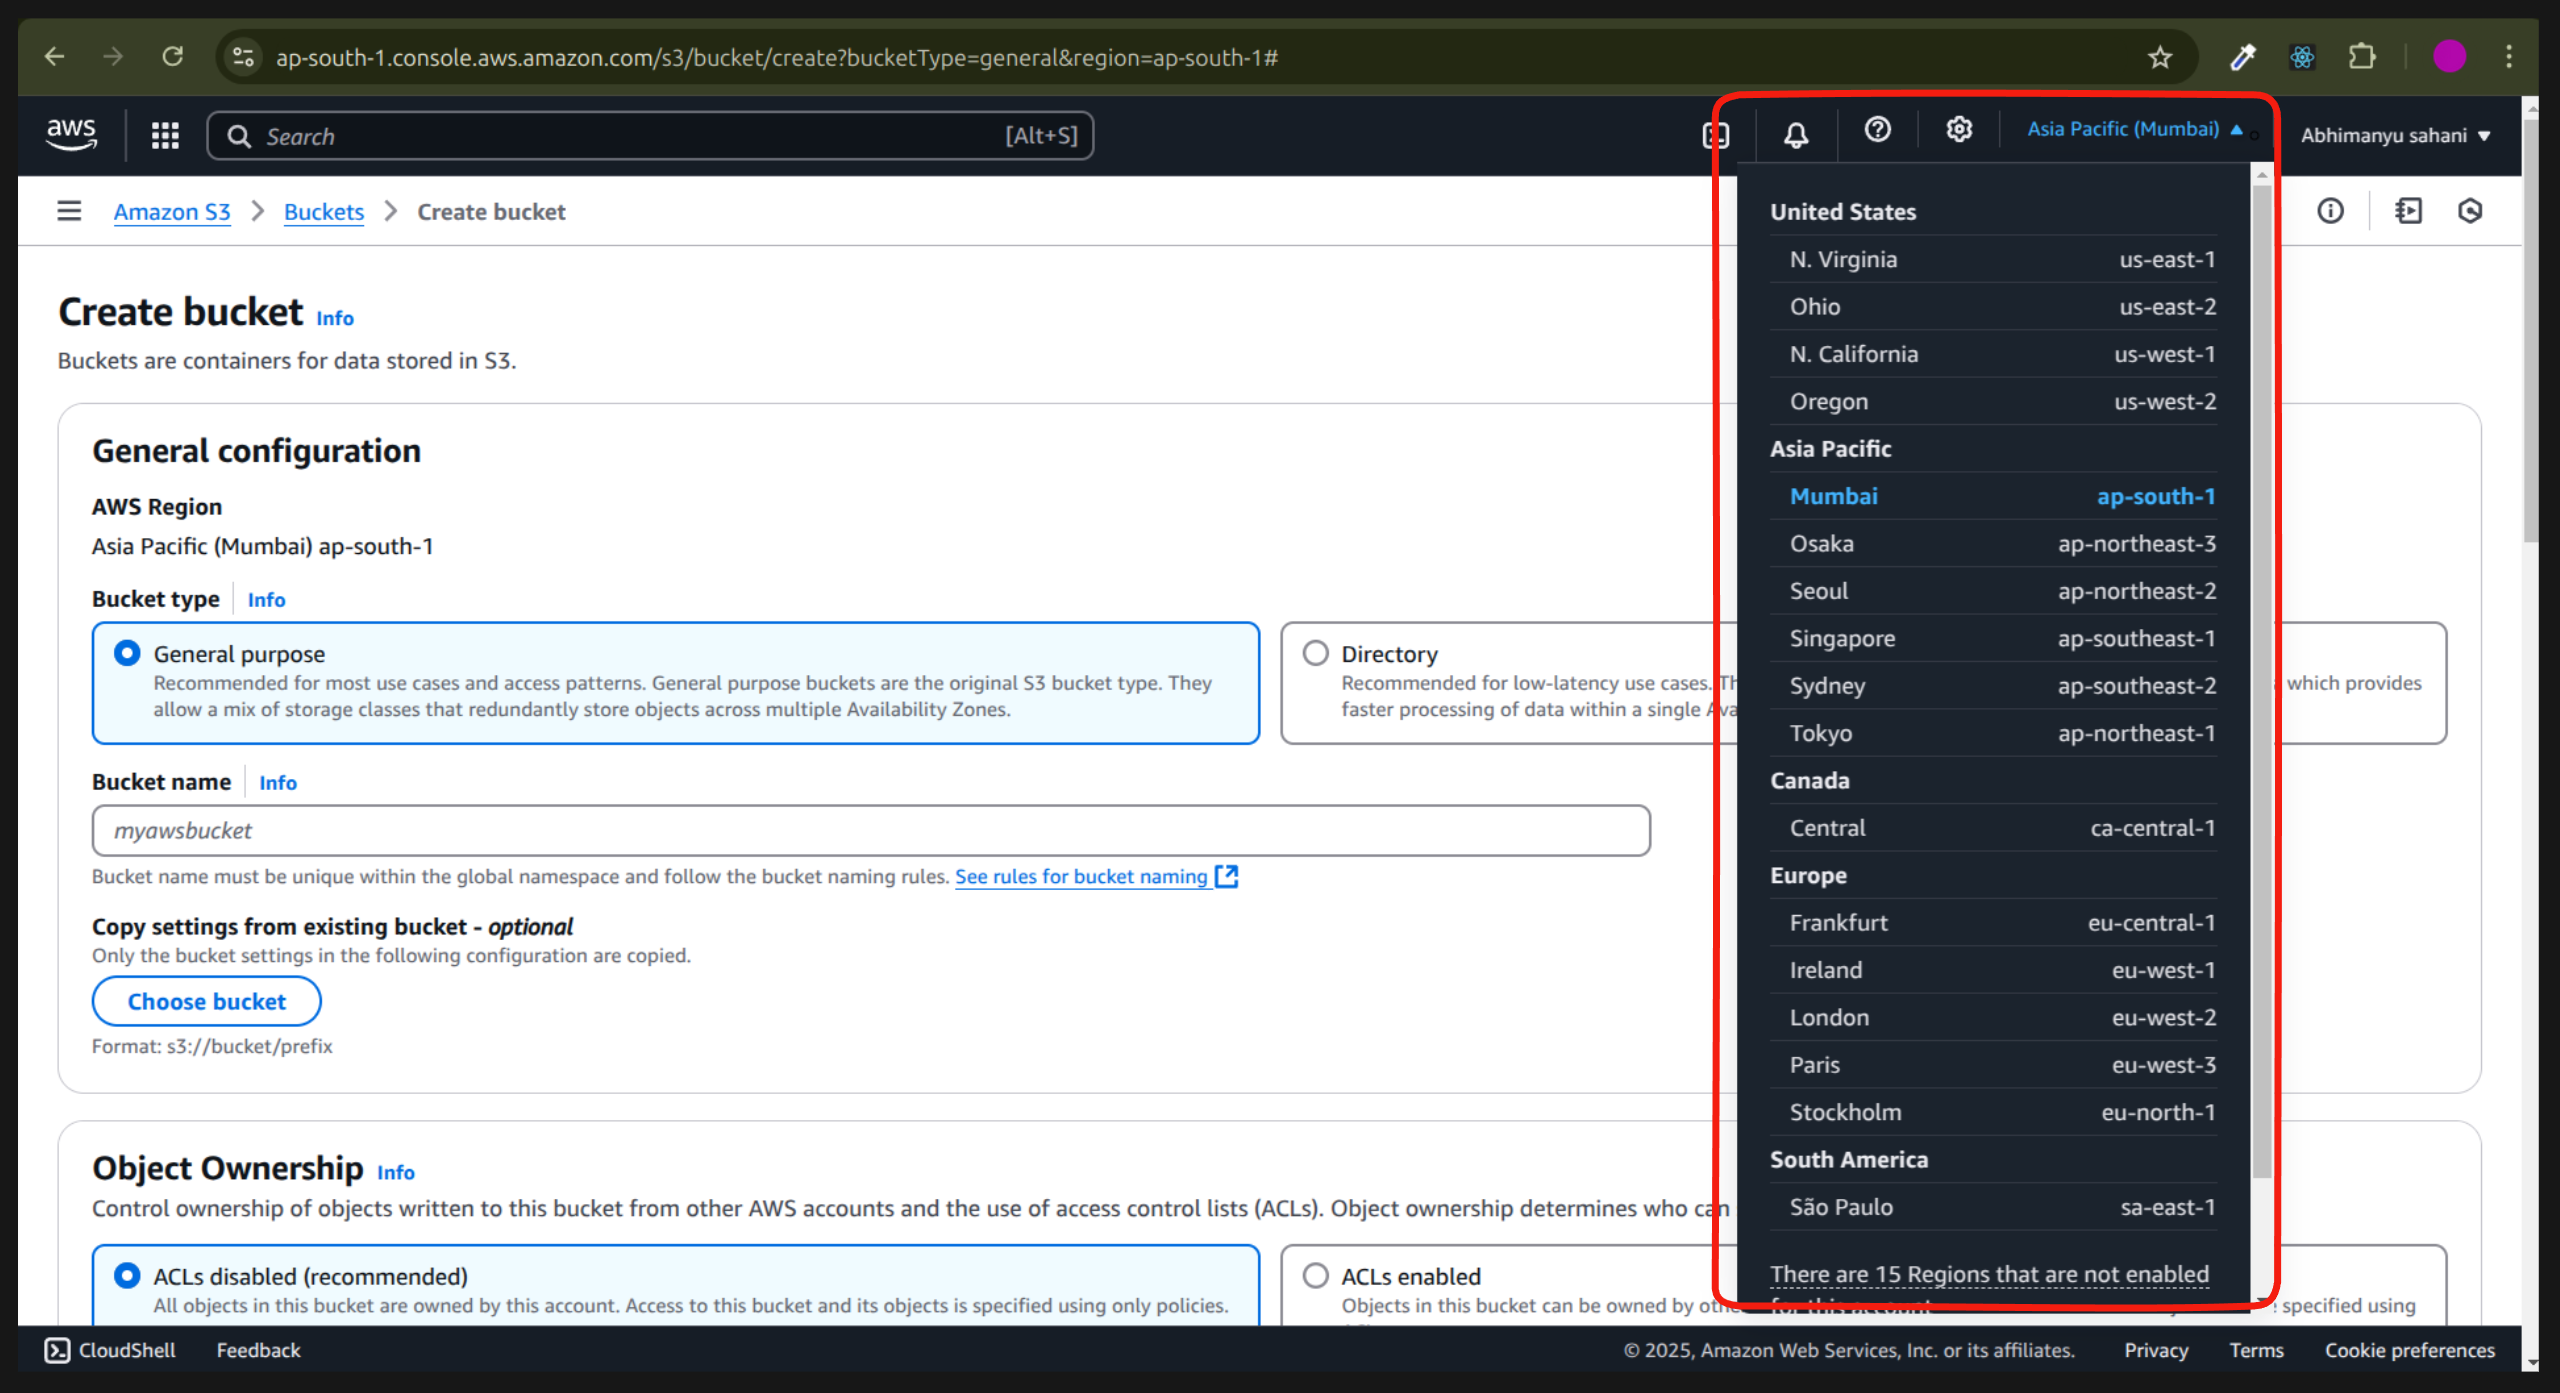Open the 15 Regions not enabled link

point(1989,1276)
